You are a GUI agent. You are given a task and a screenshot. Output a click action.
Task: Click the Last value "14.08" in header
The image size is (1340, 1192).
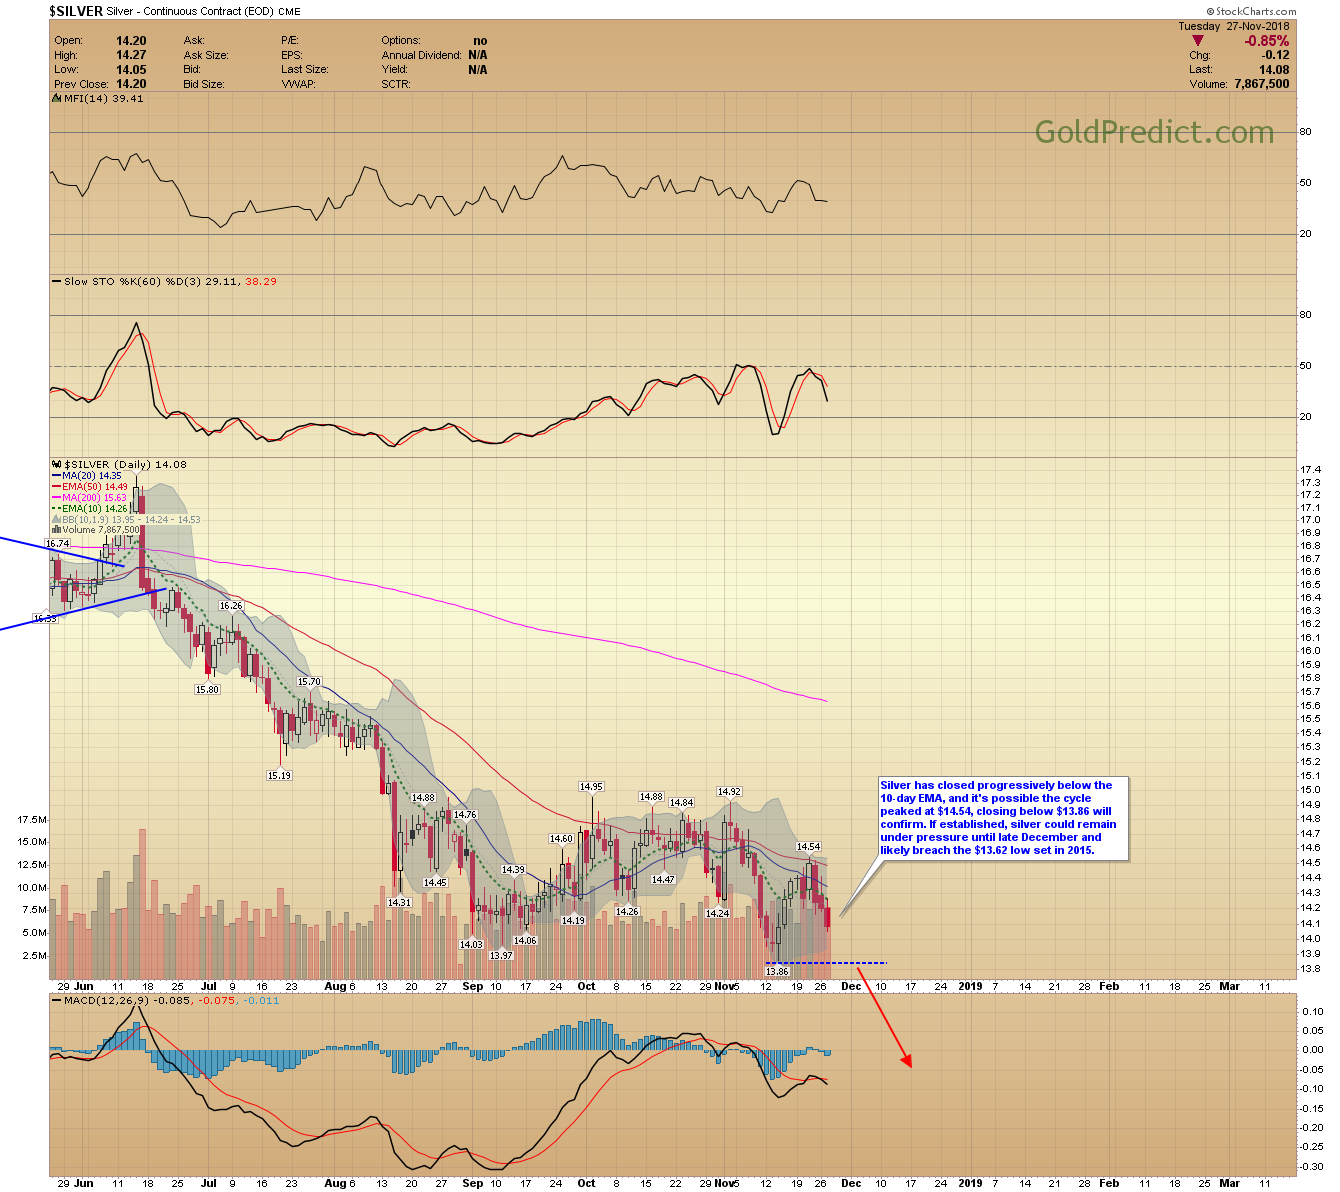click(1274, 70)
